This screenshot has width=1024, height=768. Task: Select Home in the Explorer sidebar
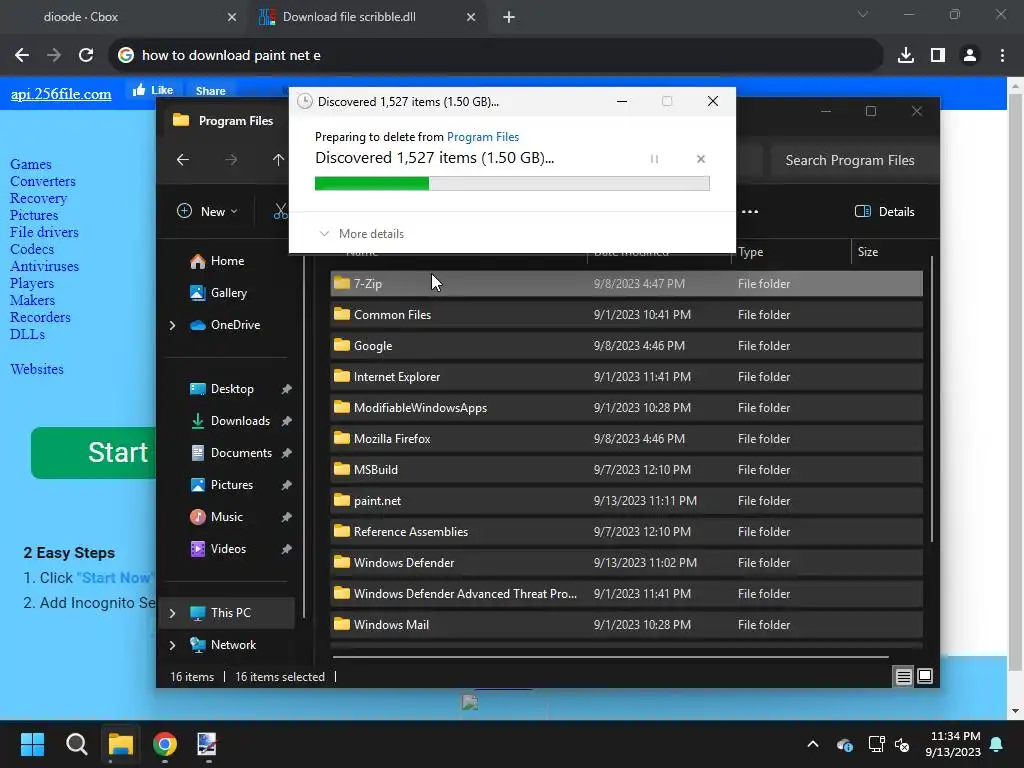(x=226, y=261)
